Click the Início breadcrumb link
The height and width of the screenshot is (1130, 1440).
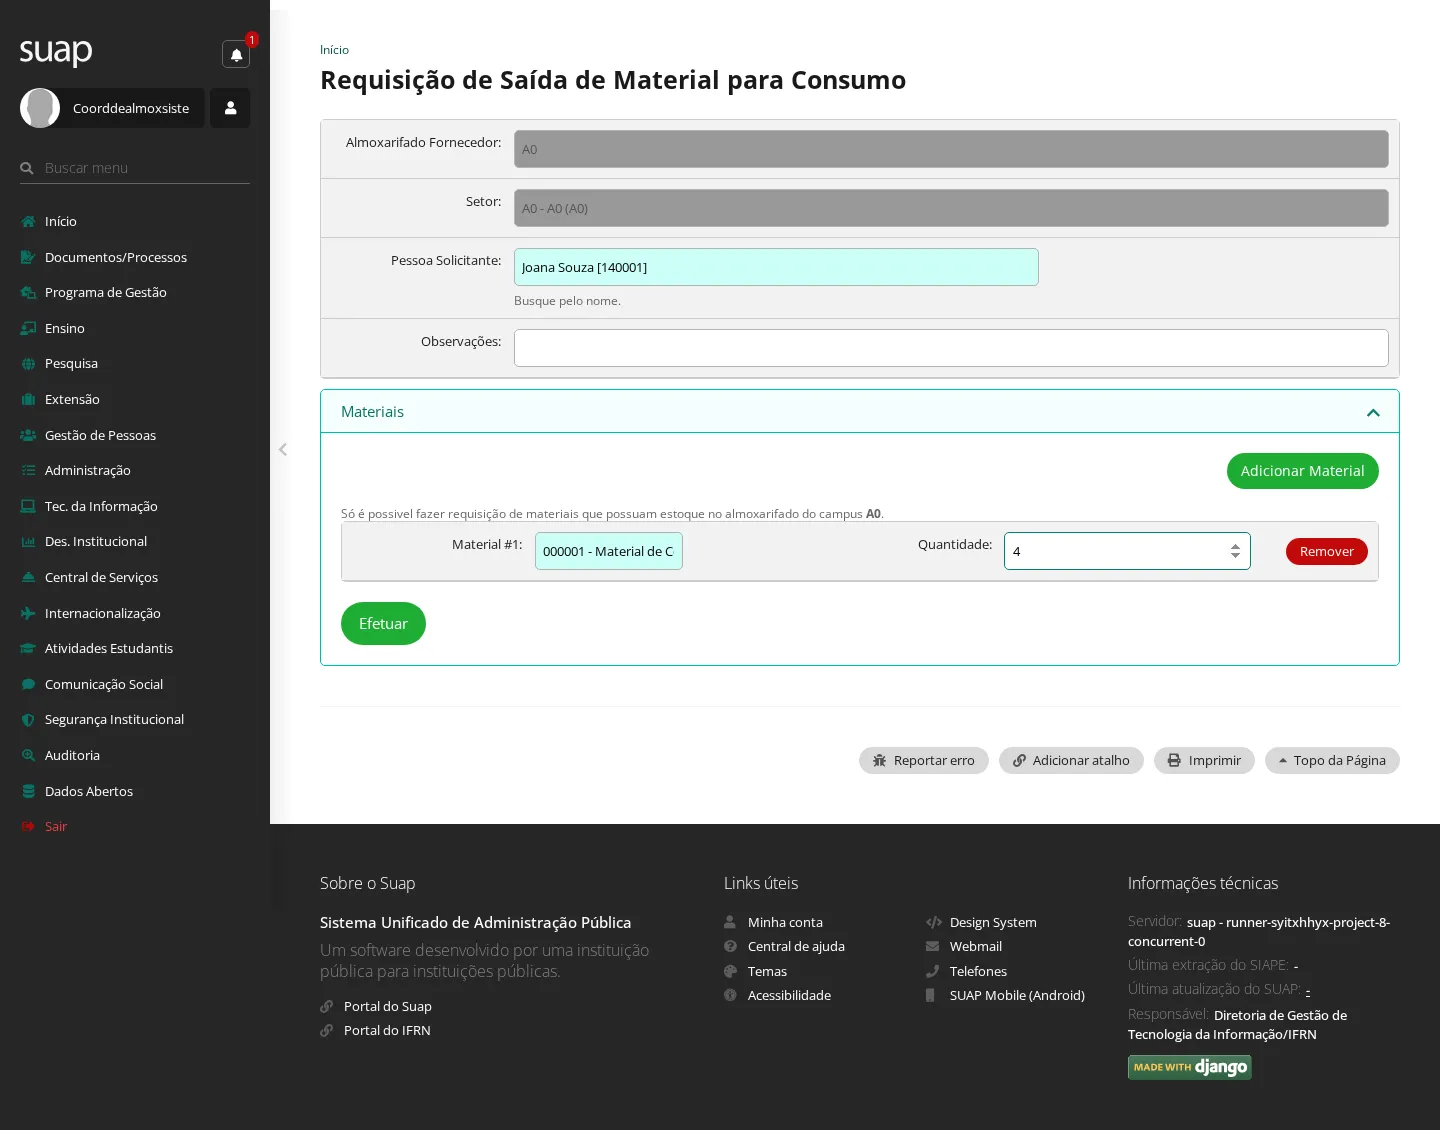click(334, 50)
